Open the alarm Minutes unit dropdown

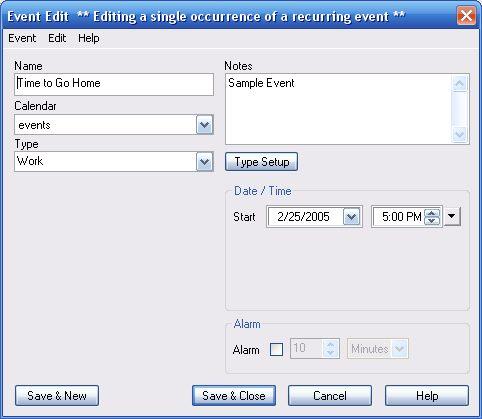pyautogui.click(x=399, y=349)
